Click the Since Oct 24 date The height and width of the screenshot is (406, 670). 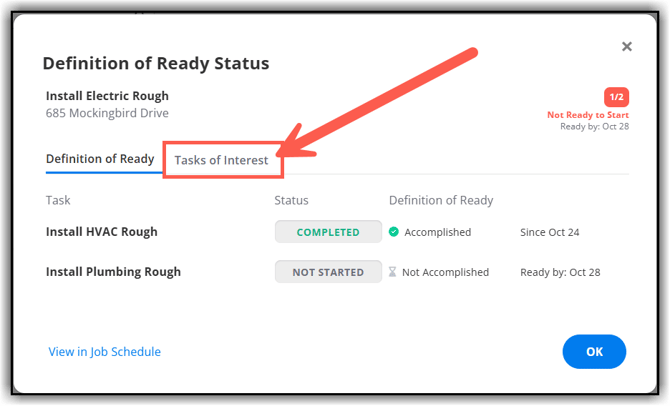click(550, 232)
